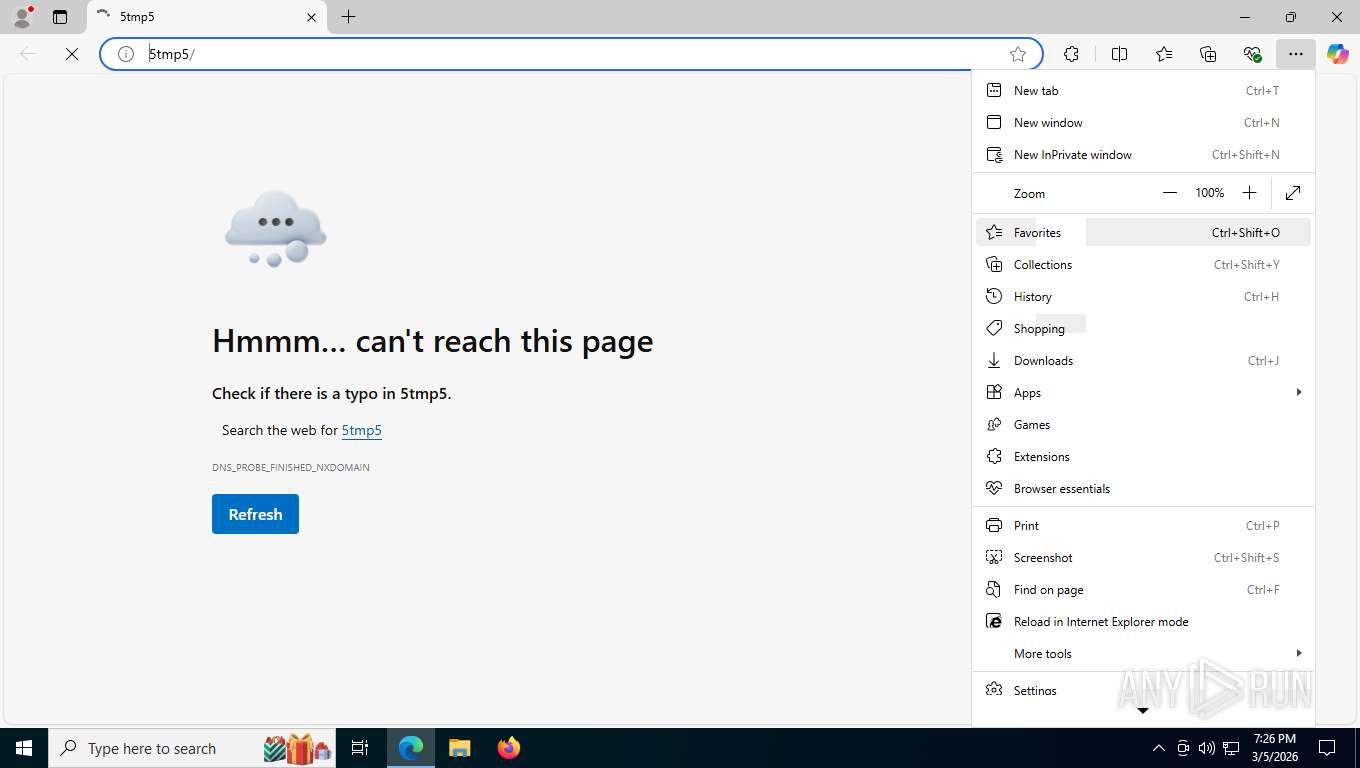Expand the More tools submenu
Image resolution: width=1360 pixels, height=768 pixels.
point(1143,654)
